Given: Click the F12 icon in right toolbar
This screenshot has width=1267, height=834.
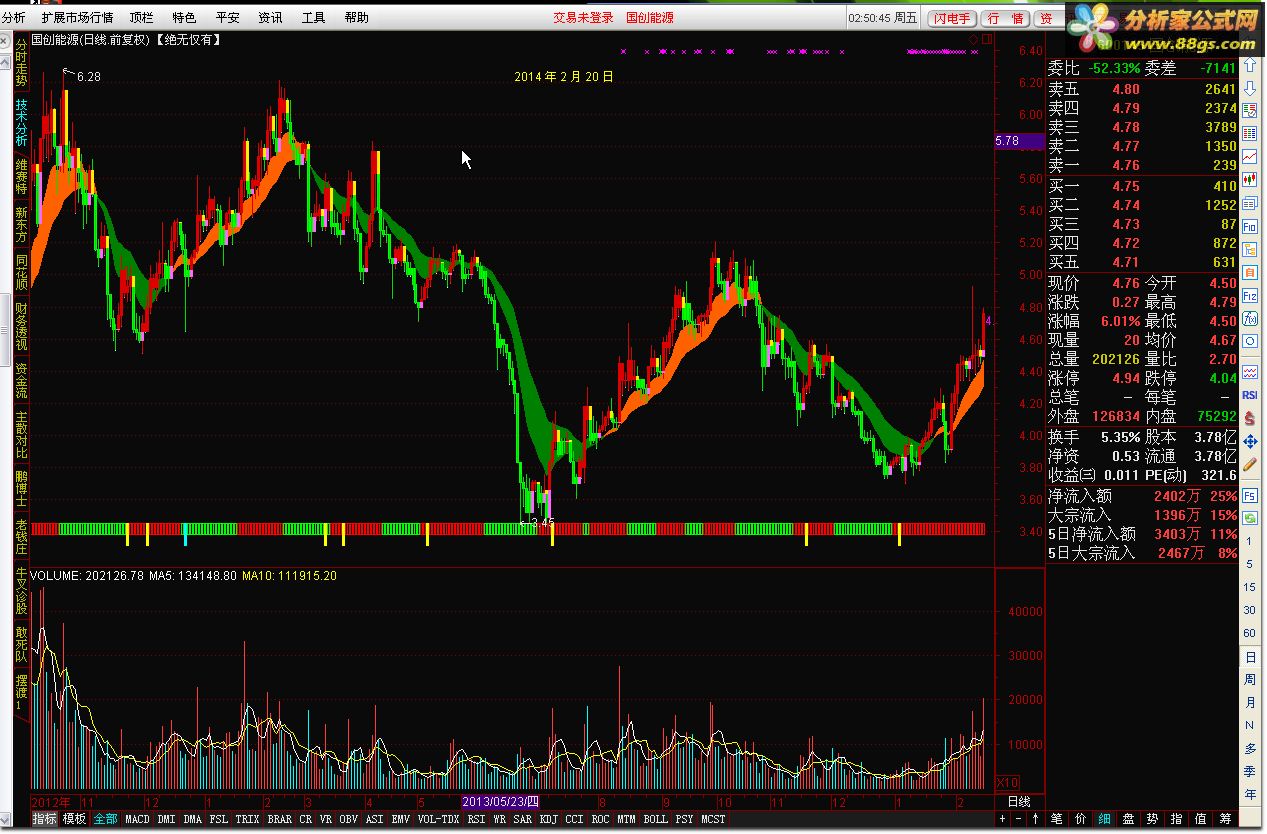Looking at the screenshot, I should 1250,296.
